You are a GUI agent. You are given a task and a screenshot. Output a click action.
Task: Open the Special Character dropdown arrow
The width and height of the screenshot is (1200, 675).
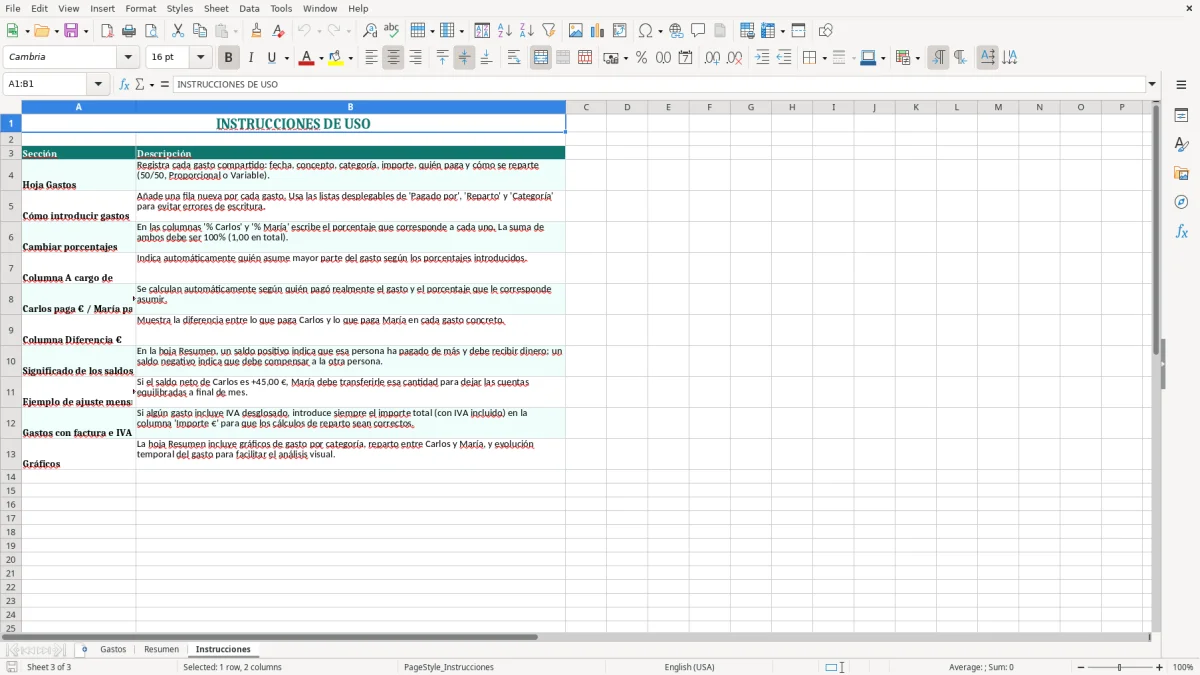click(661, 31)
